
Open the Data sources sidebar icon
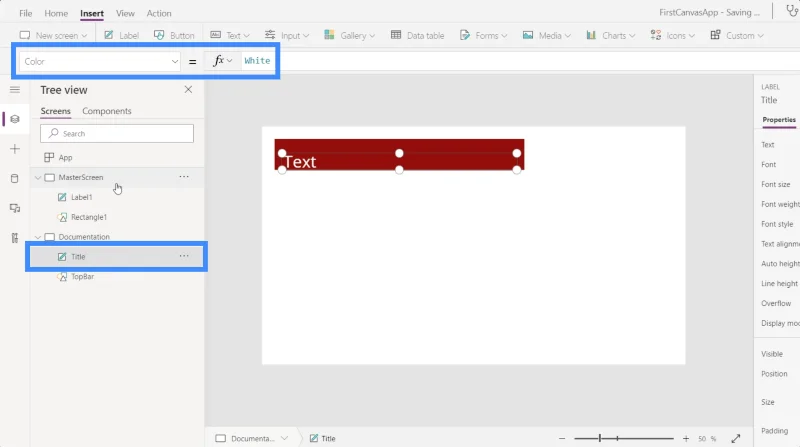click(15, 179)
